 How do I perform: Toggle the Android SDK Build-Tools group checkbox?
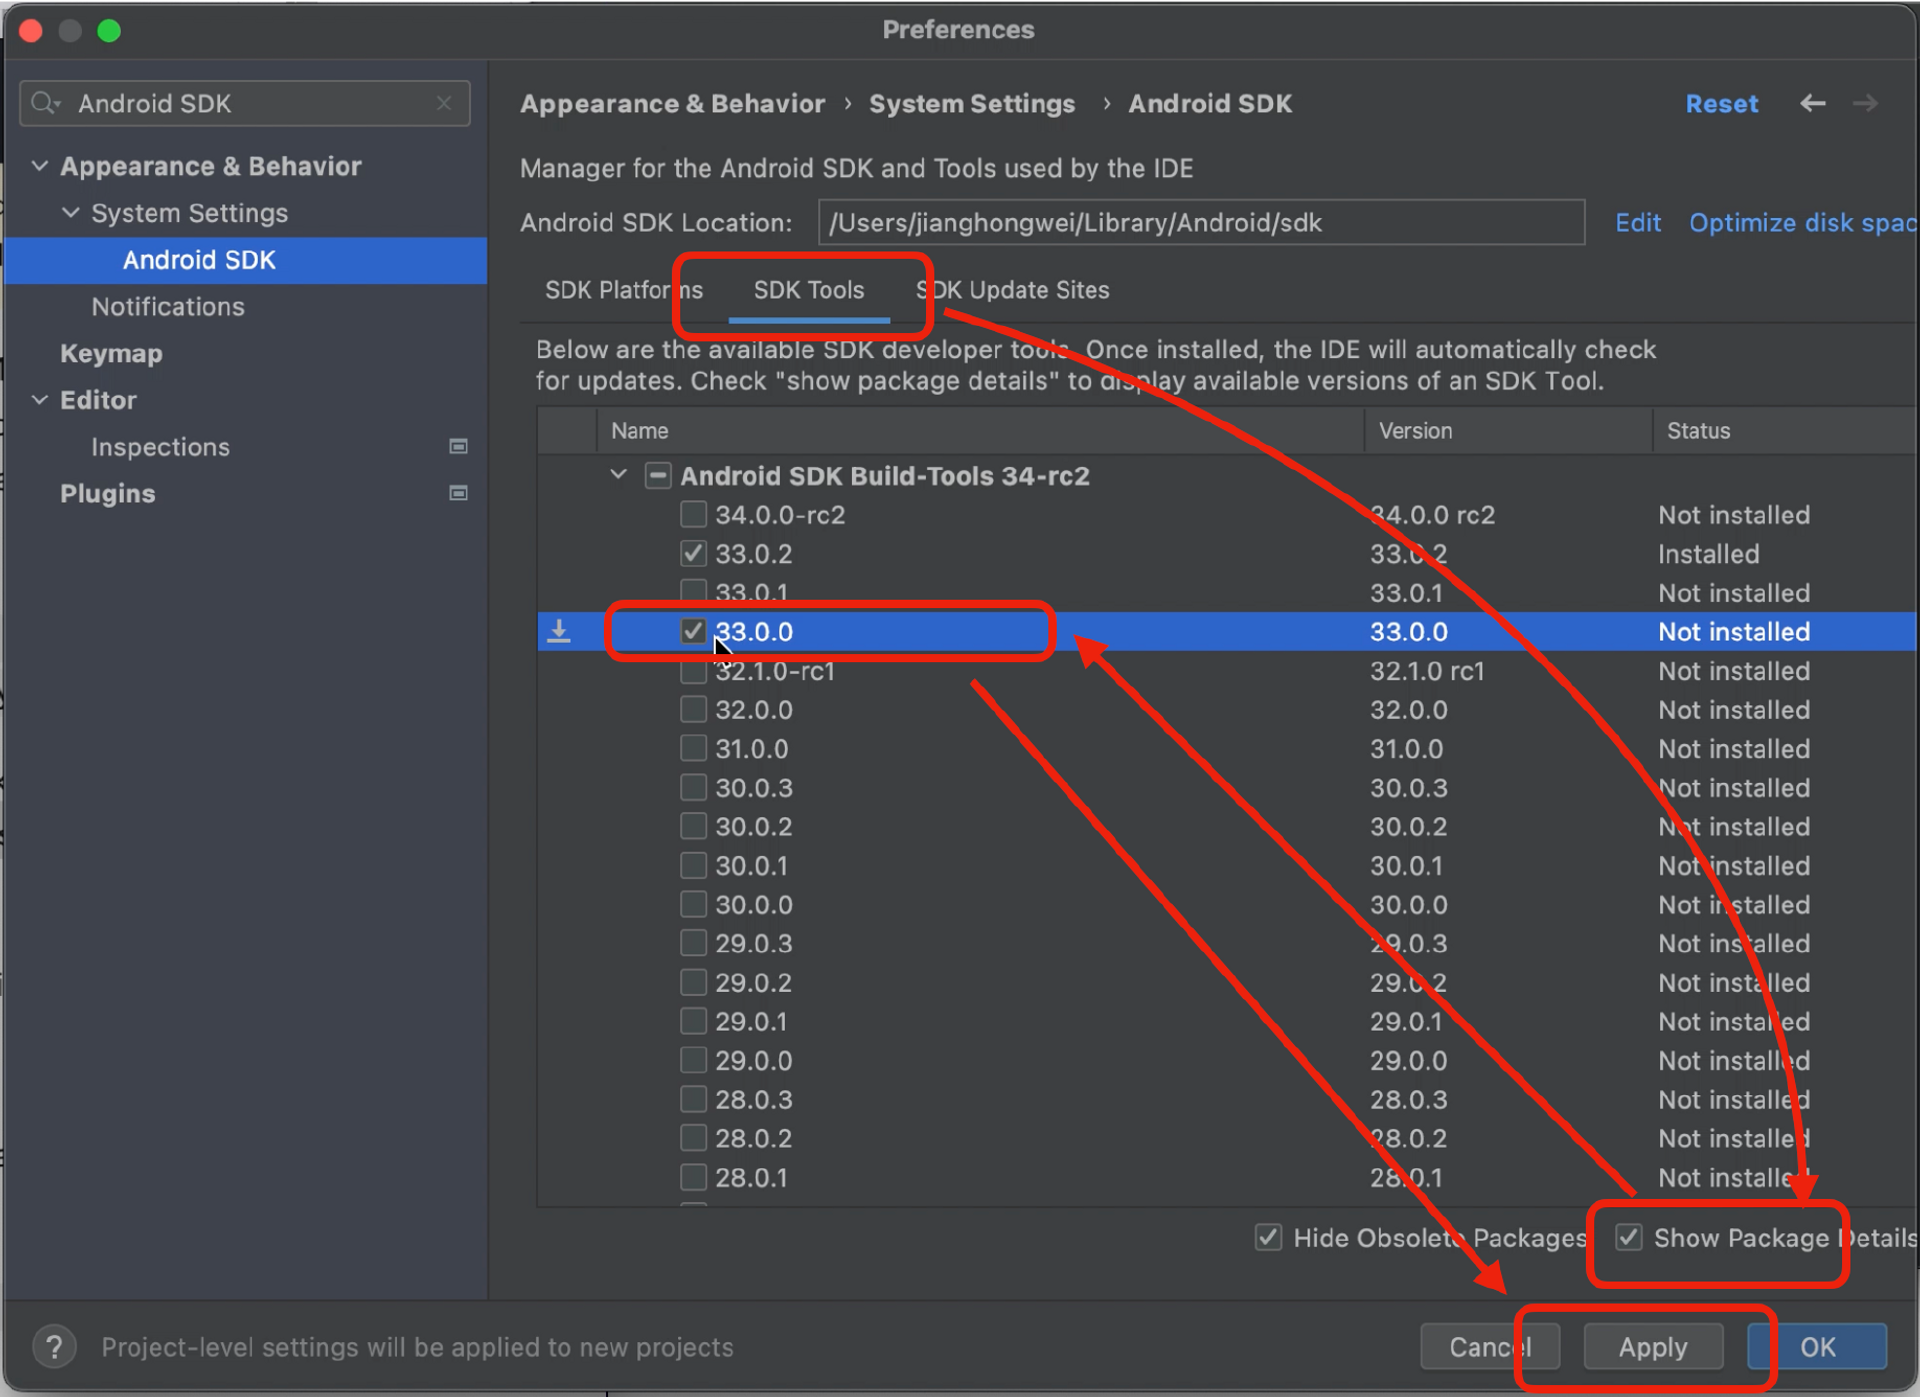click(657, 475)
